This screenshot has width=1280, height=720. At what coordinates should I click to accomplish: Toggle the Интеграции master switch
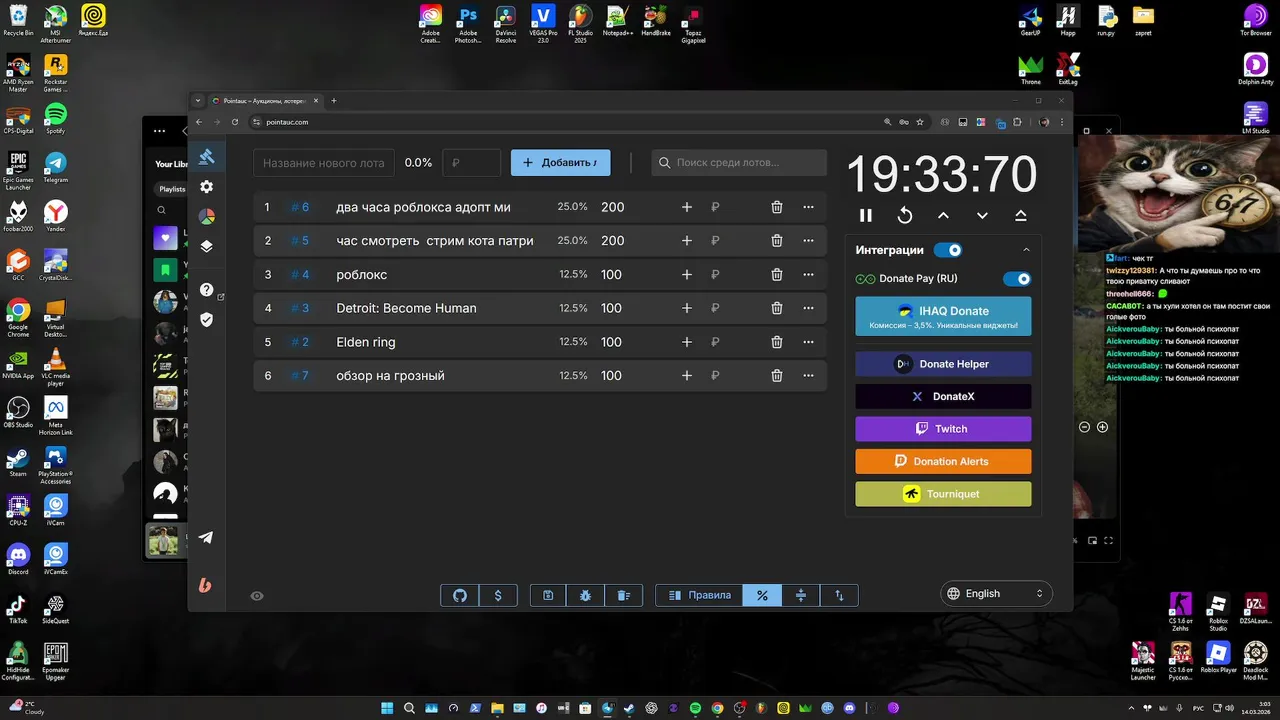(948, 250)
